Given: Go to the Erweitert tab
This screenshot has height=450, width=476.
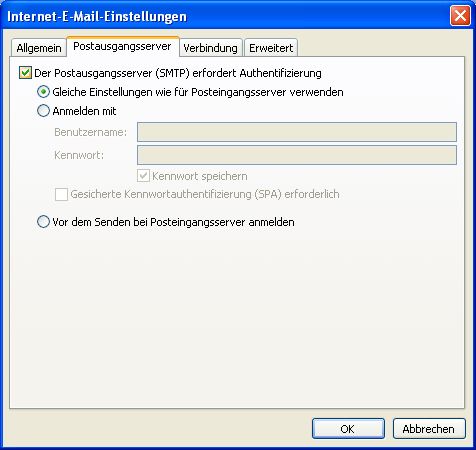Looking at the screenshot, I should [271, 48].
